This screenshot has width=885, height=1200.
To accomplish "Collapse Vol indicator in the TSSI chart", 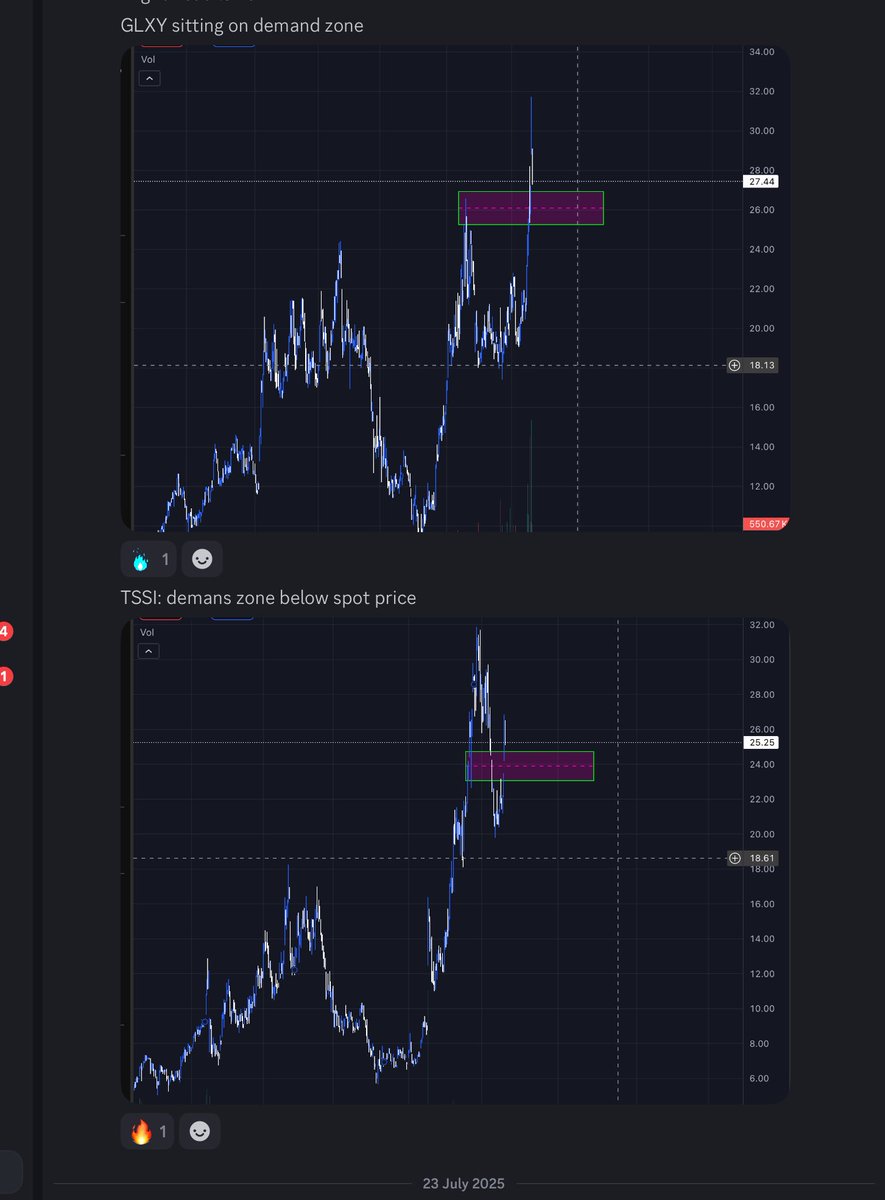I will (148, 651).
